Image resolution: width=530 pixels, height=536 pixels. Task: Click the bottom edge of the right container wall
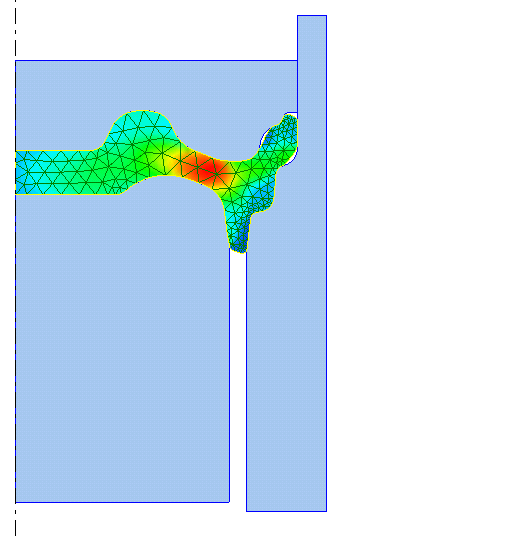tap(287, 511)
